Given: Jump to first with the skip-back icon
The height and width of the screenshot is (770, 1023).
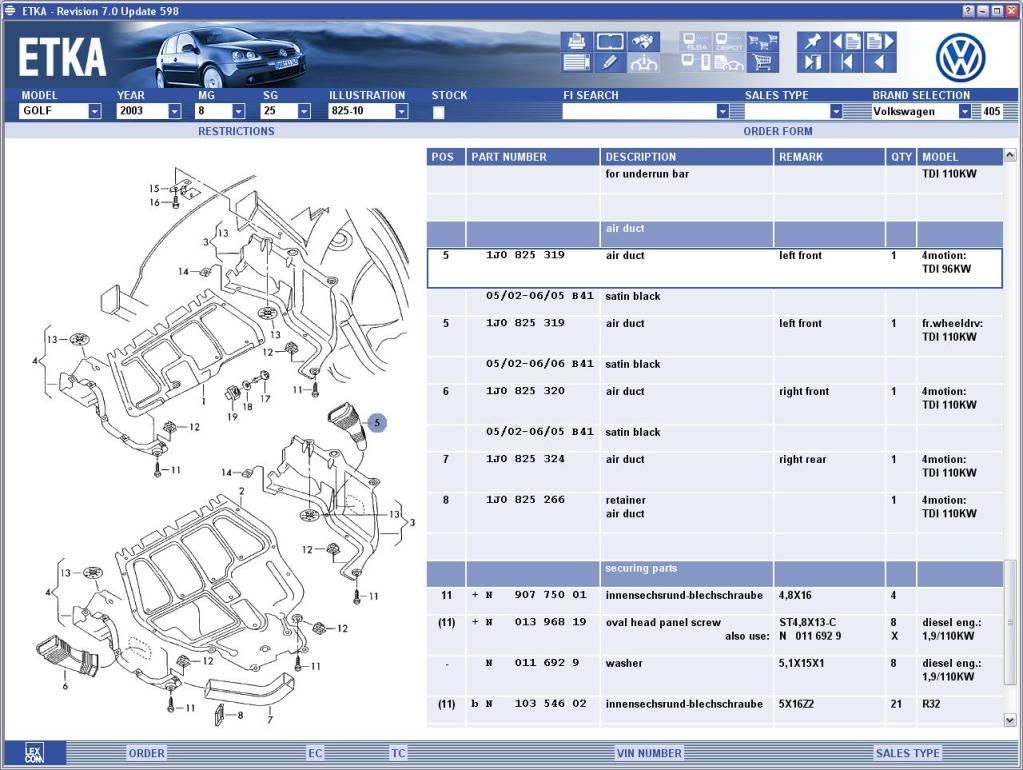Looking at the screenshot, I should (846, 63).
